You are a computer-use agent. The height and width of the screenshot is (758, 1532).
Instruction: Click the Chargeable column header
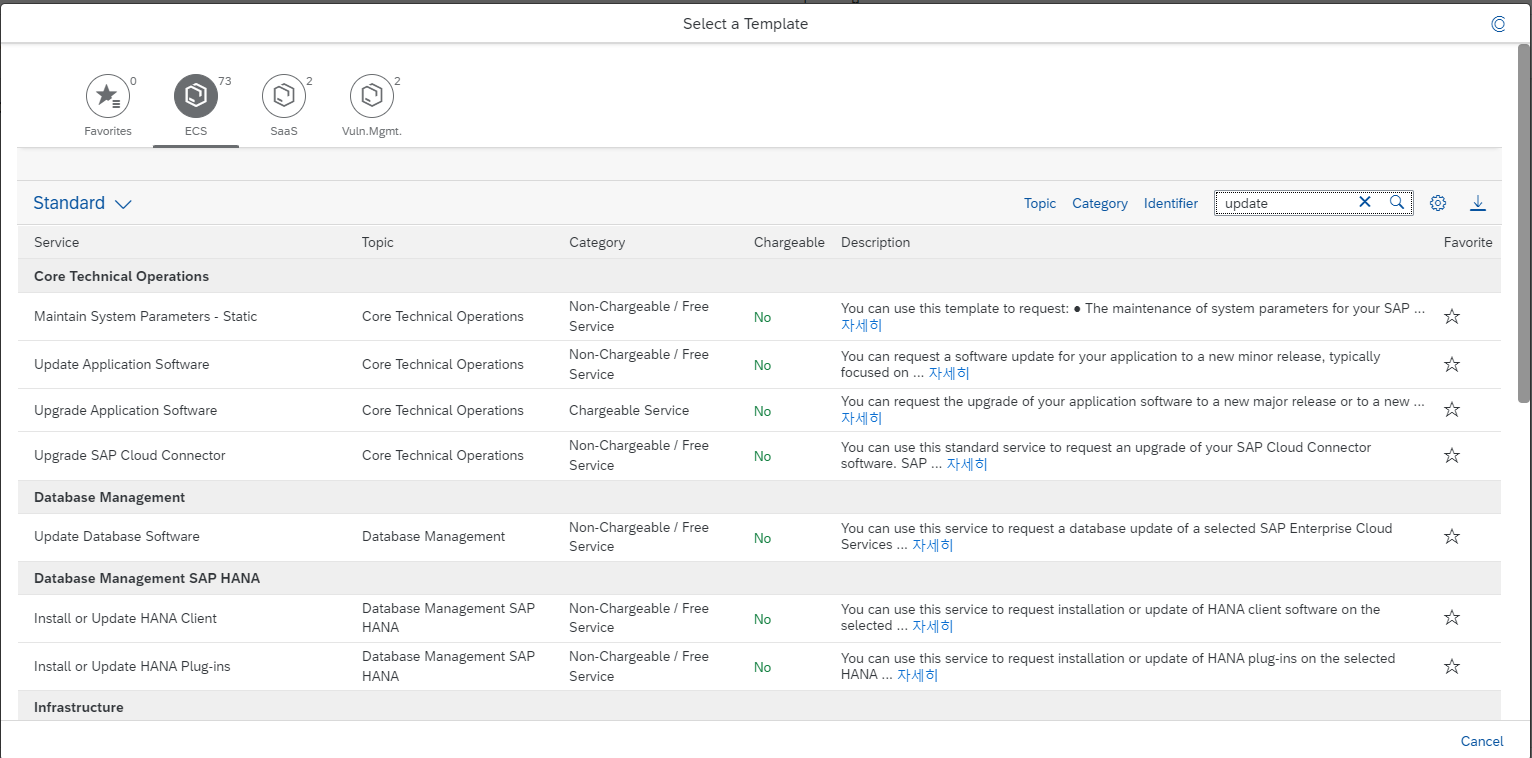pyautogui.click(x=789, y=242)
